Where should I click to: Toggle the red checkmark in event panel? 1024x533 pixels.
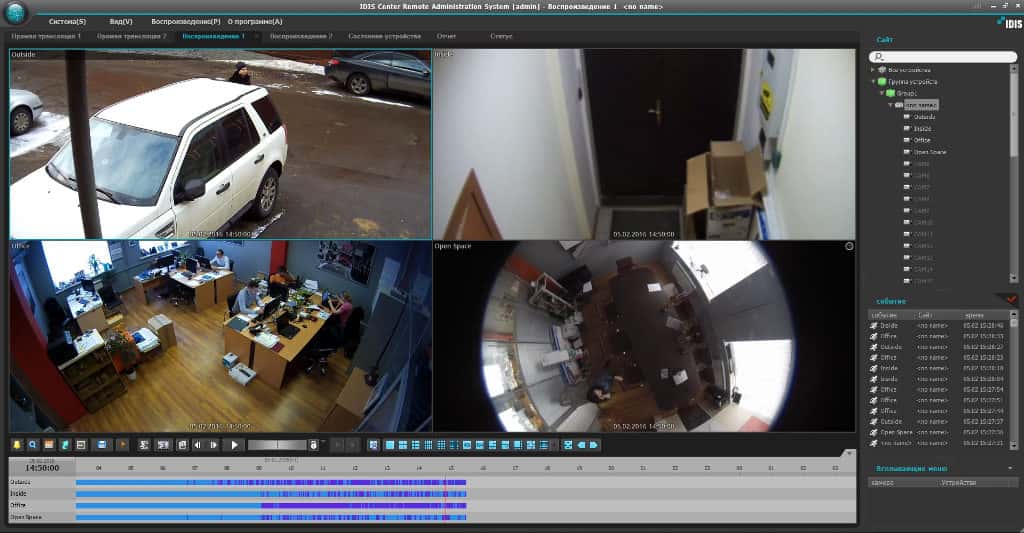tap(1012, 299)
